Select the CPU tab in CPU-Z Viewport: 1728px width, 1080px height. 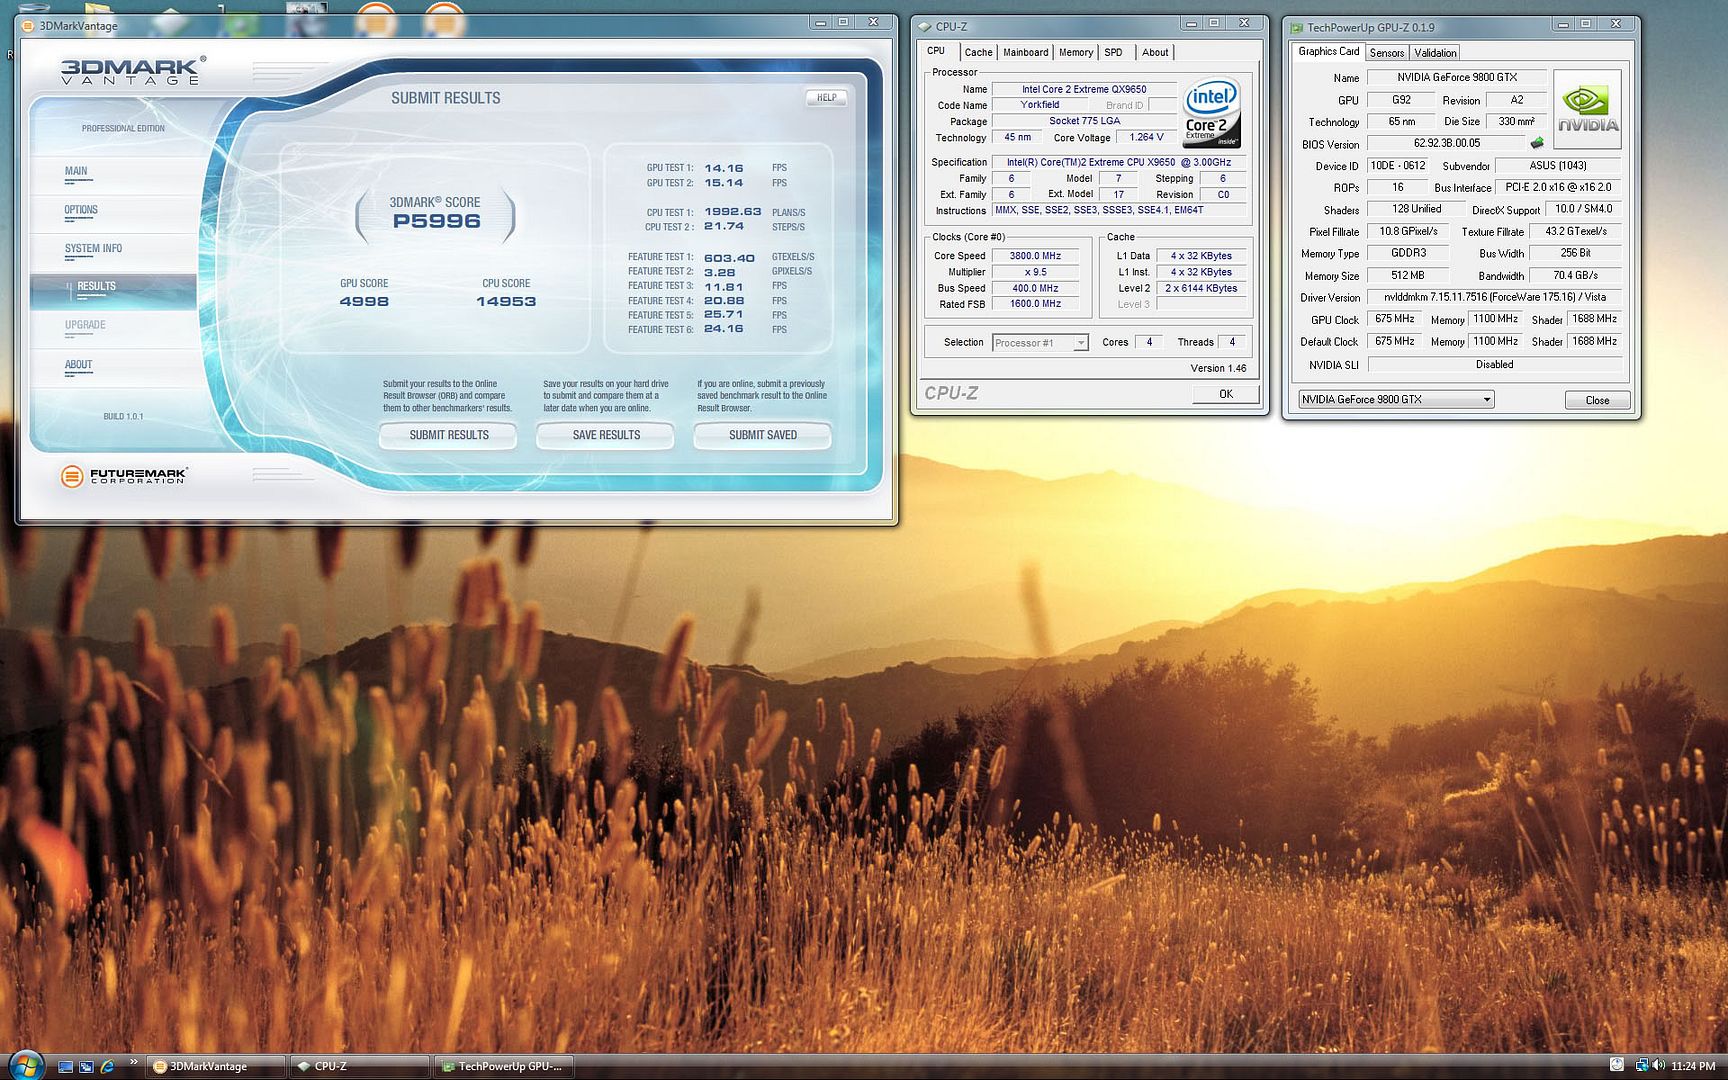936,51
